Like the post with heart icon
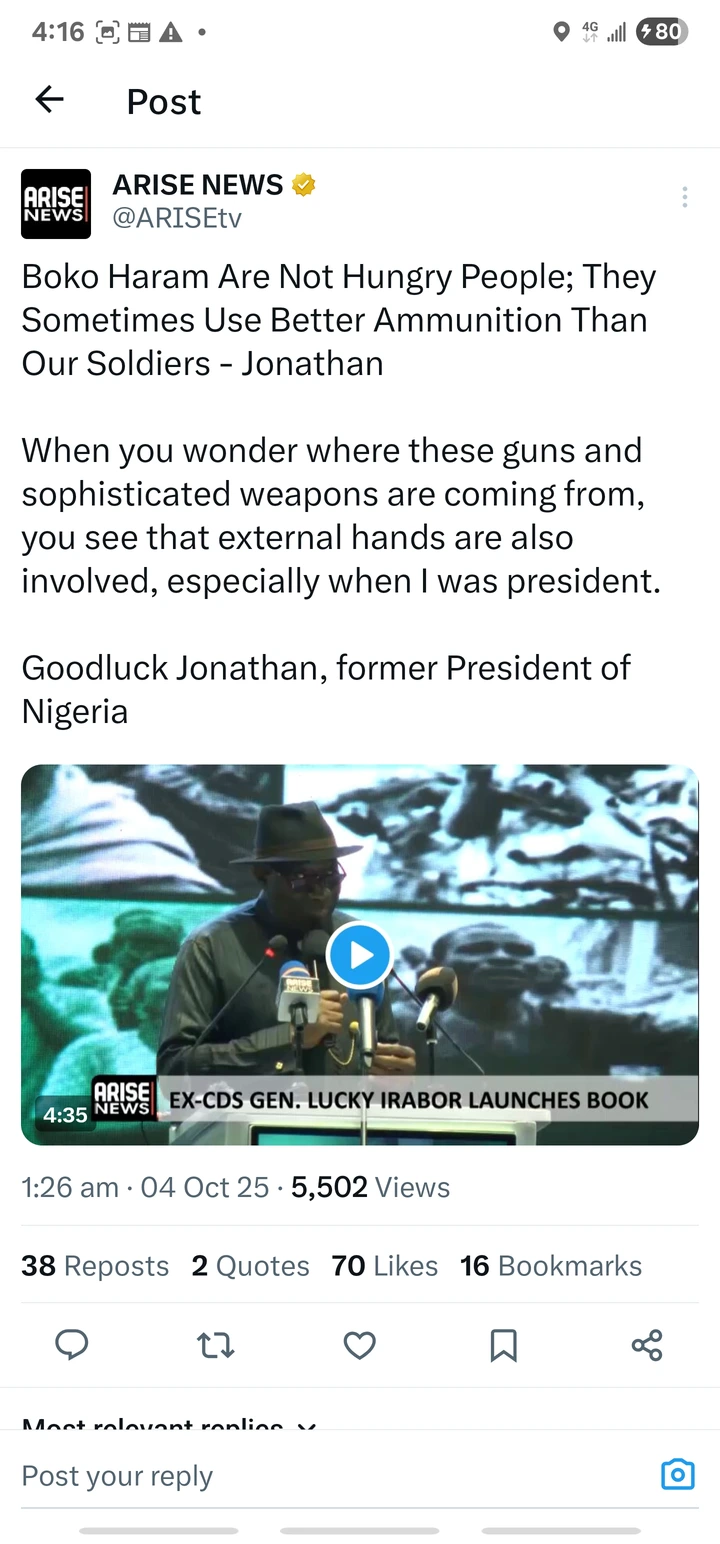Image resolution: width=720 pixels, height=1544 pixels. pyautogui.click(x=360, y=1345)
